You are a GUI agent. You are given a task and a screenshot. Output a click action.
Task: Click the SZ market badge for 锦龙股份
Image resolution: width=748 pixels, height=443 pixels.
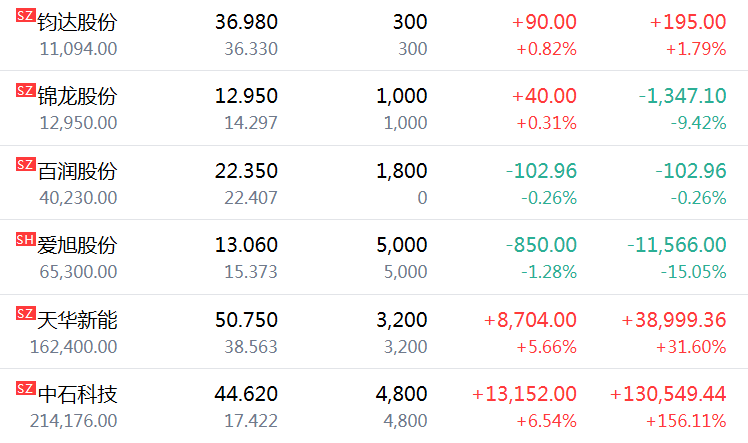click(x=26, y=91)
